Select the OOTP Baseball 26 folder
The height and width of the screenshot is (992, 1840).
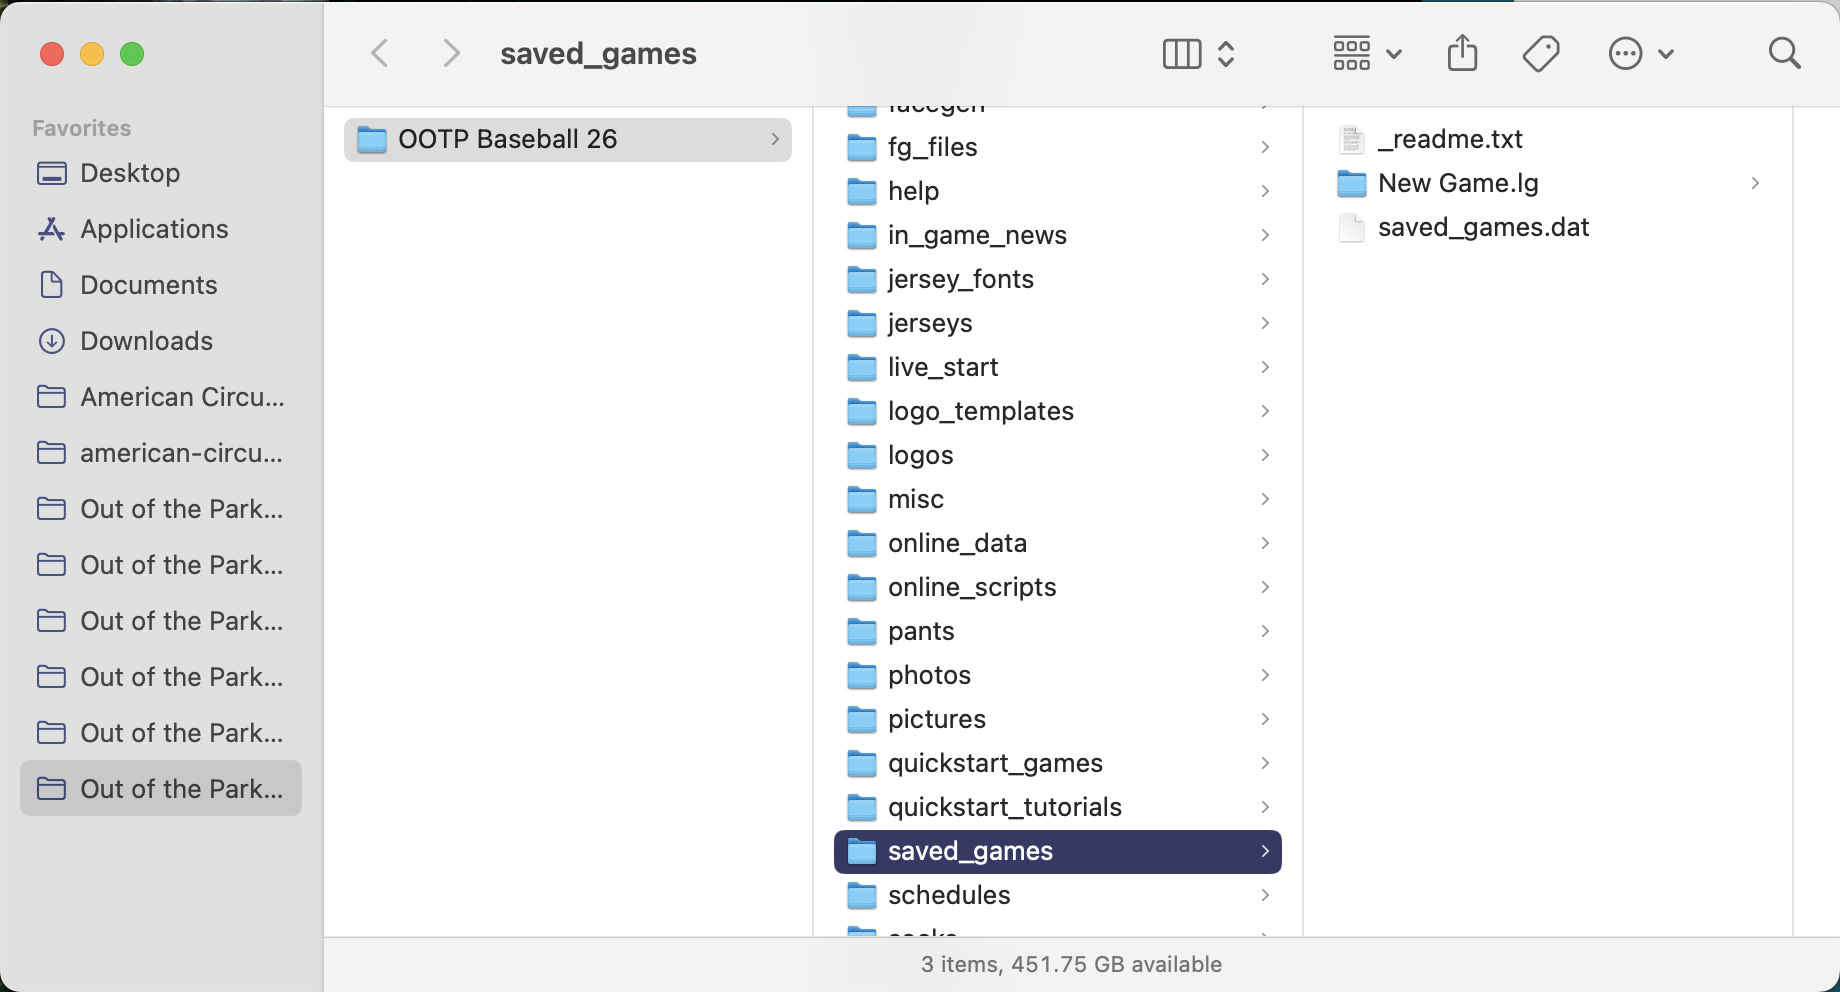(x=568, y=139)
